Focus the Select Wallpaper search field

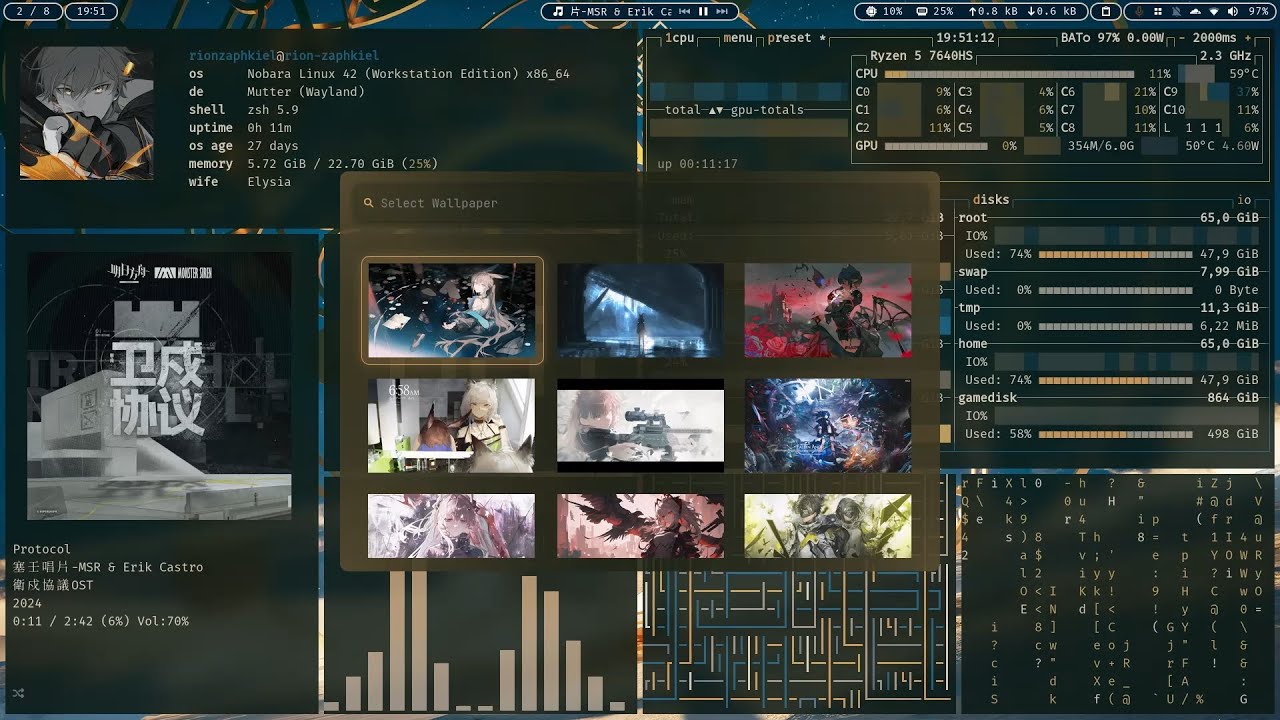640,203
